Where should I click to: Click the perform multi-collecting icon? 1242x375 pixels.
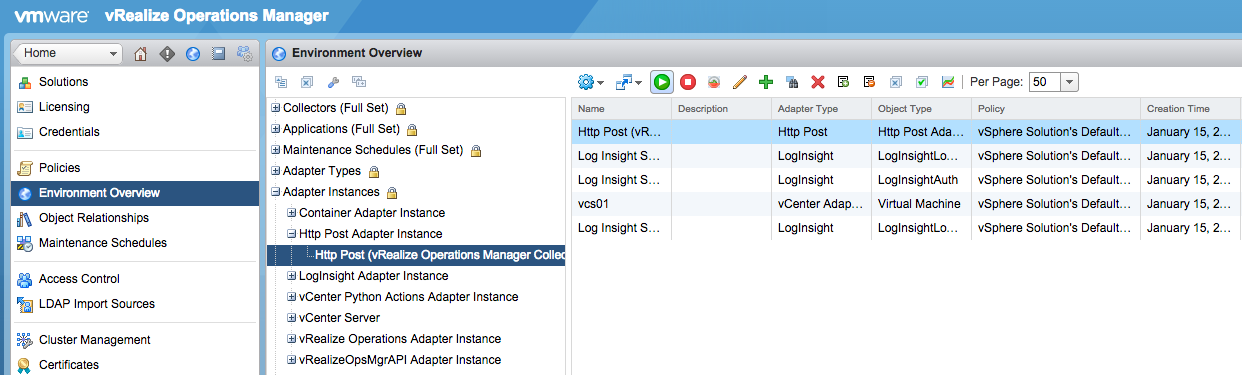(x=714, y=82)
